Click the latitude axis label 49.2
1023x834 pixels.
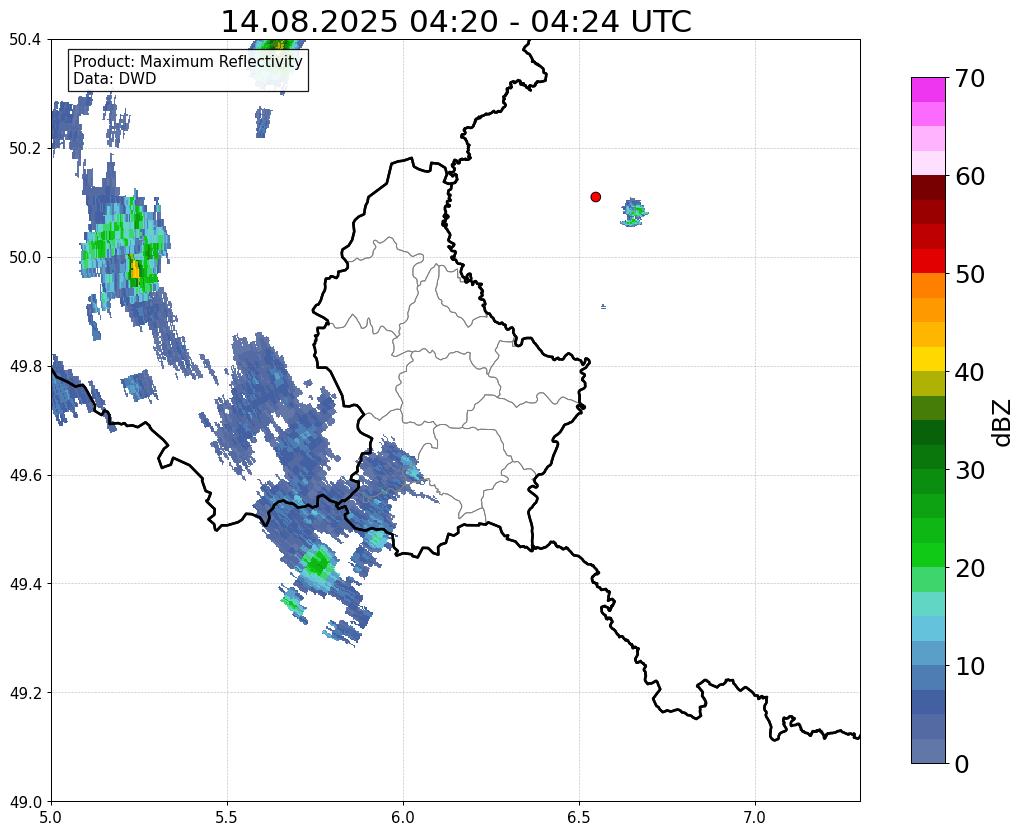point(25,693)
